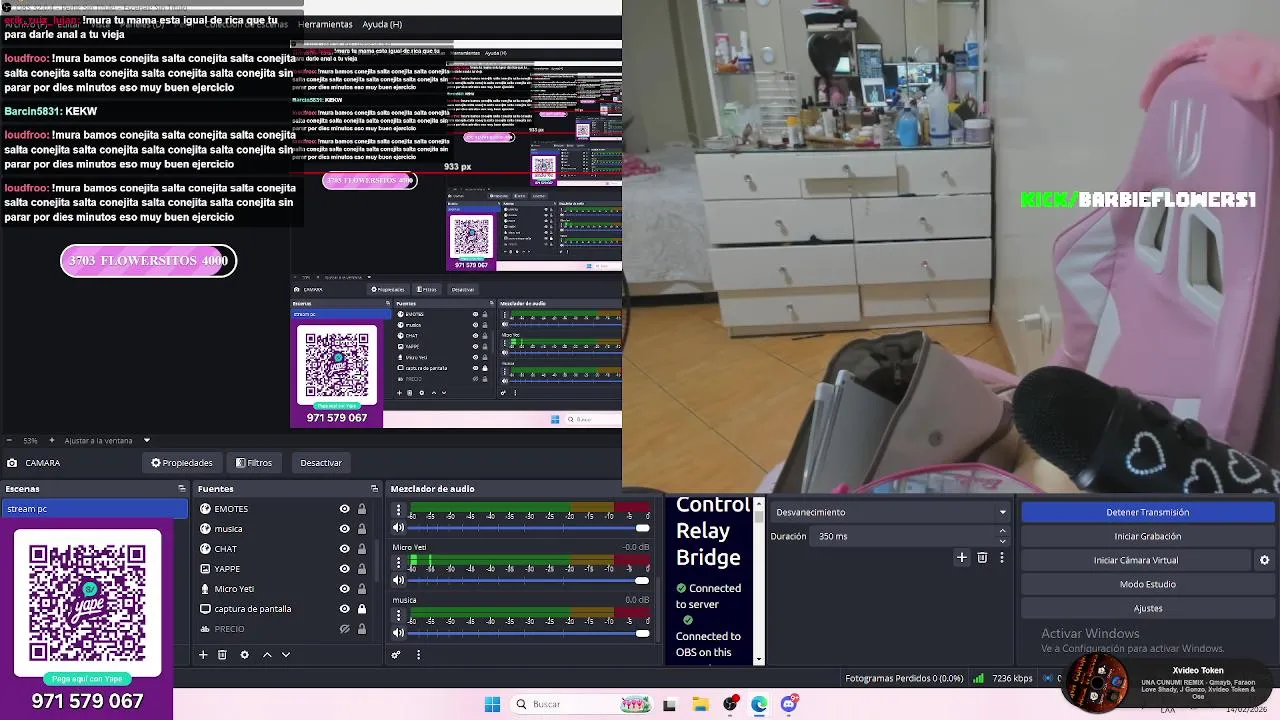Screen dimensions: 1280x720
Task: Lock the EMOTES source
Action: tap(362, 509)
